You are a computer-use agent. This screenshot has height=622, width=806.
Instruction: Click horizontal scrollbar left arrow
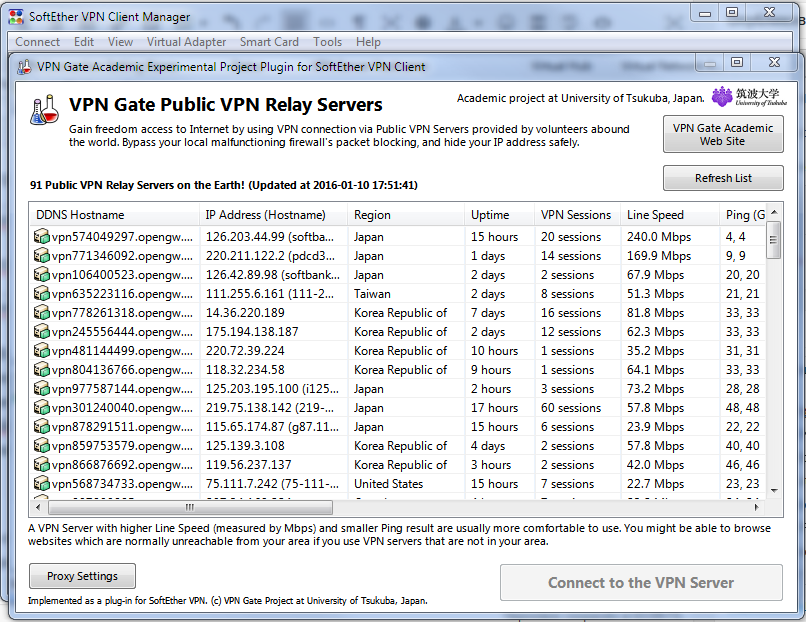[38, 507]
